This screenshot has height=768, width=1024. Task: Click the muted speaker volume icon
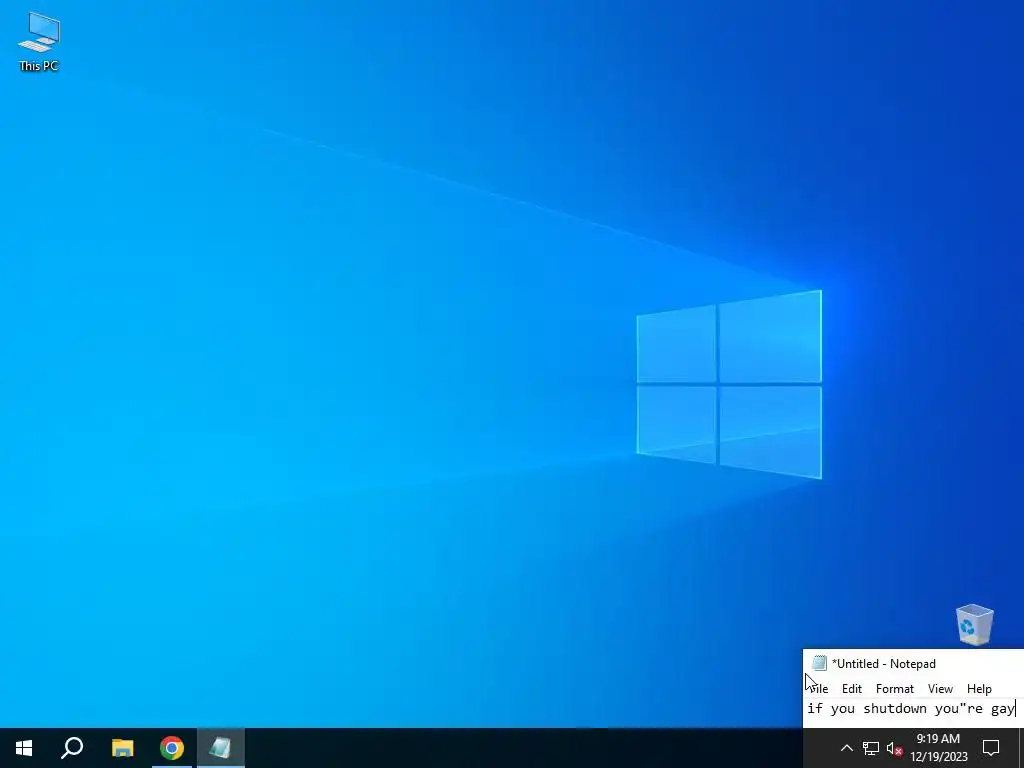coord(894,748)
